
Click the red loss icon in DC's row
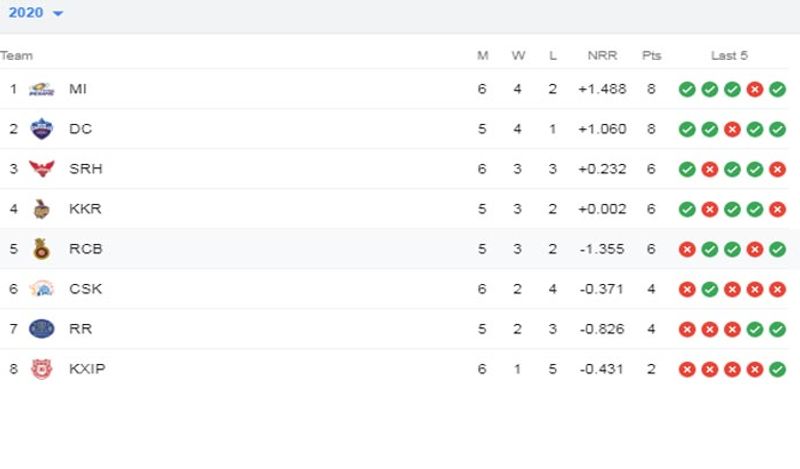pos(732,129)
